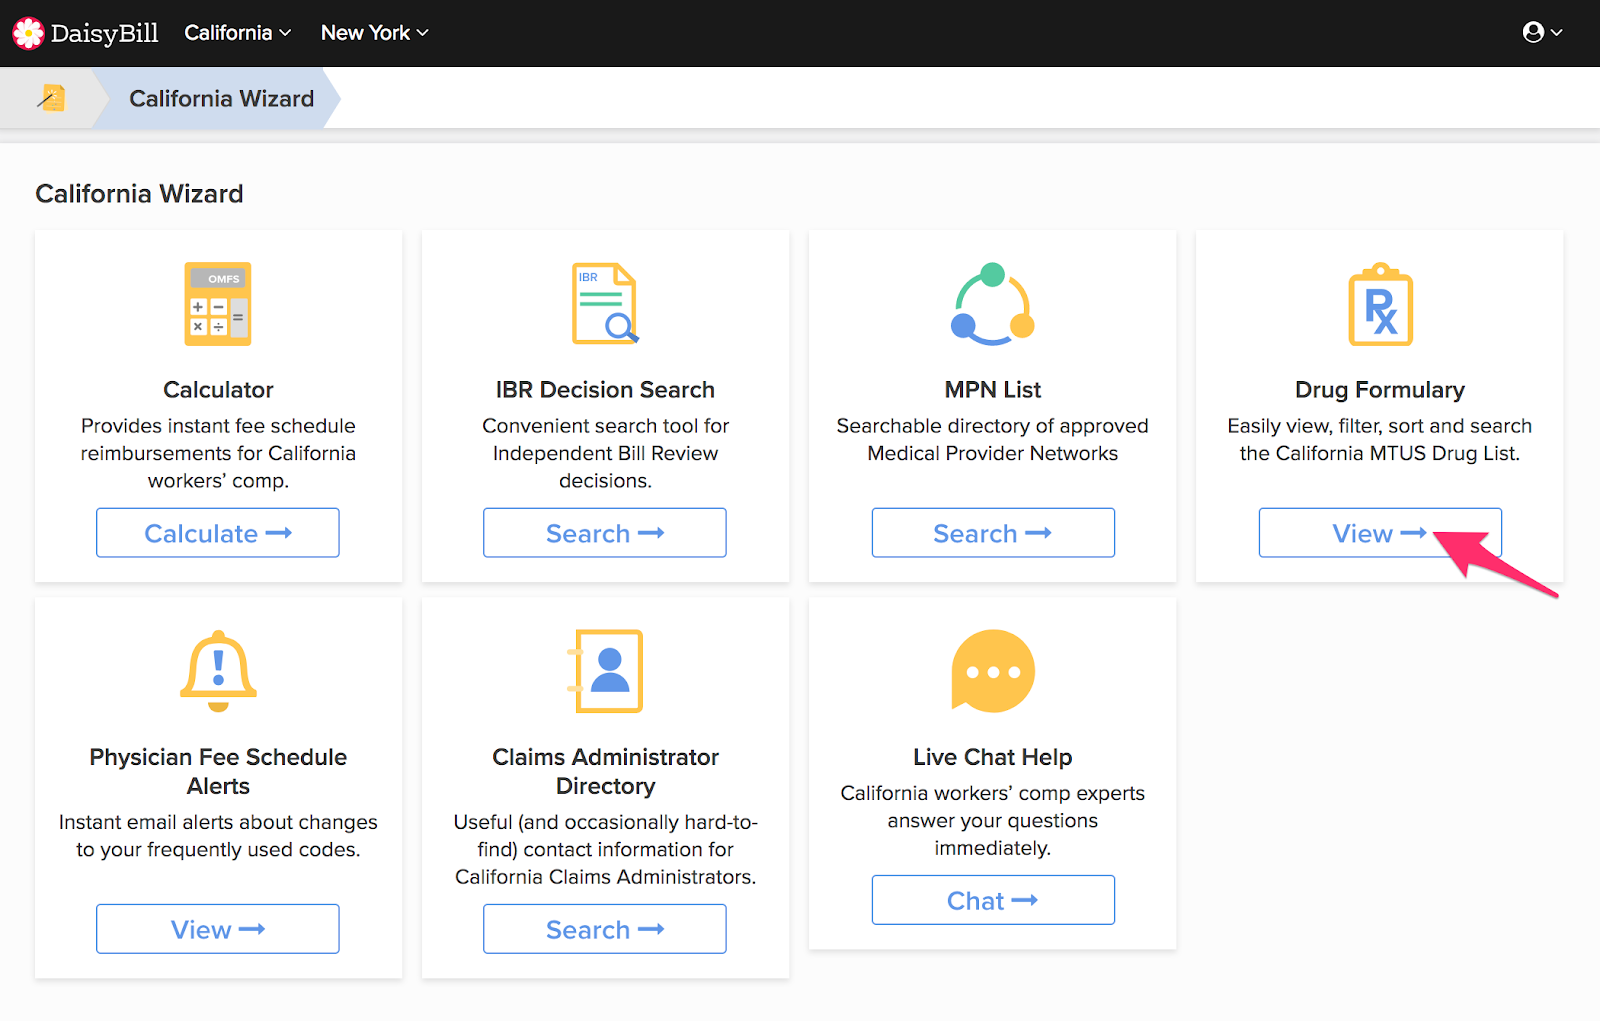The width and height of the screenshot is (1600, 1021).
Task: Click the Drug Formulary card title
Action: click(1380, 390)
